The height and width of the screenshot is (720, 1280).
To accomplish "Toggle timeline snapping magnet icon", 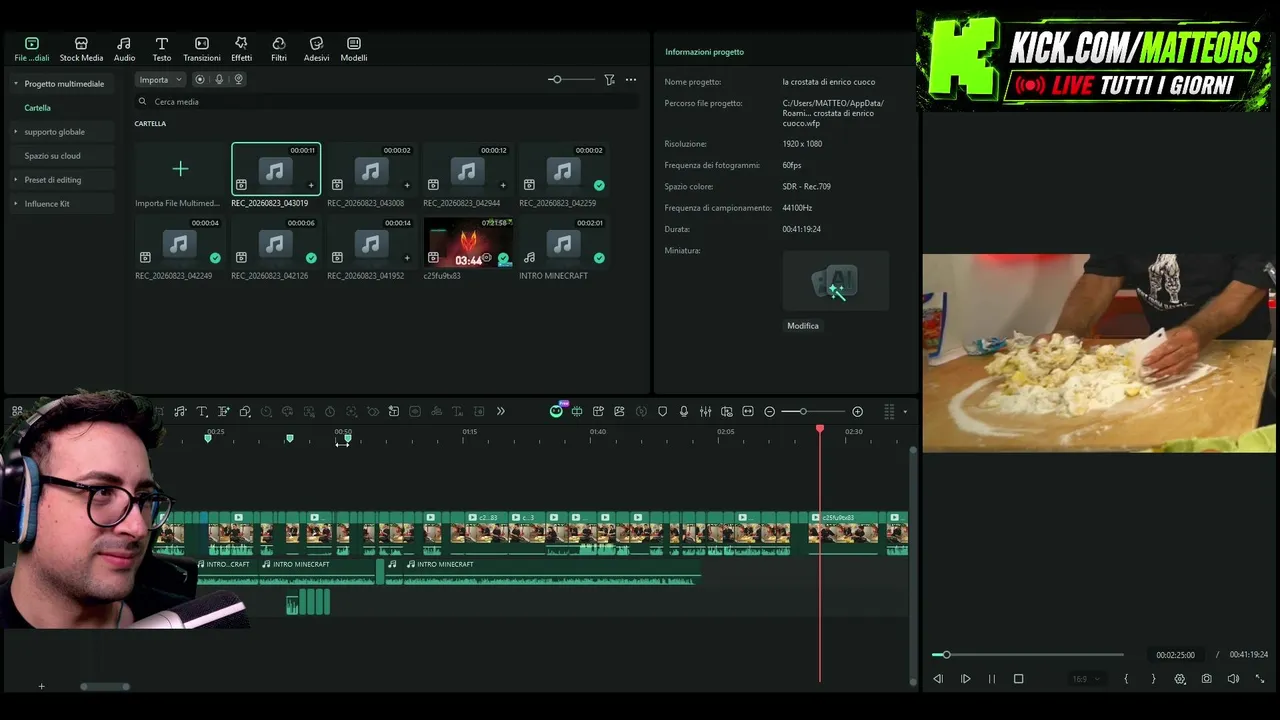I will tap(577, 412).
